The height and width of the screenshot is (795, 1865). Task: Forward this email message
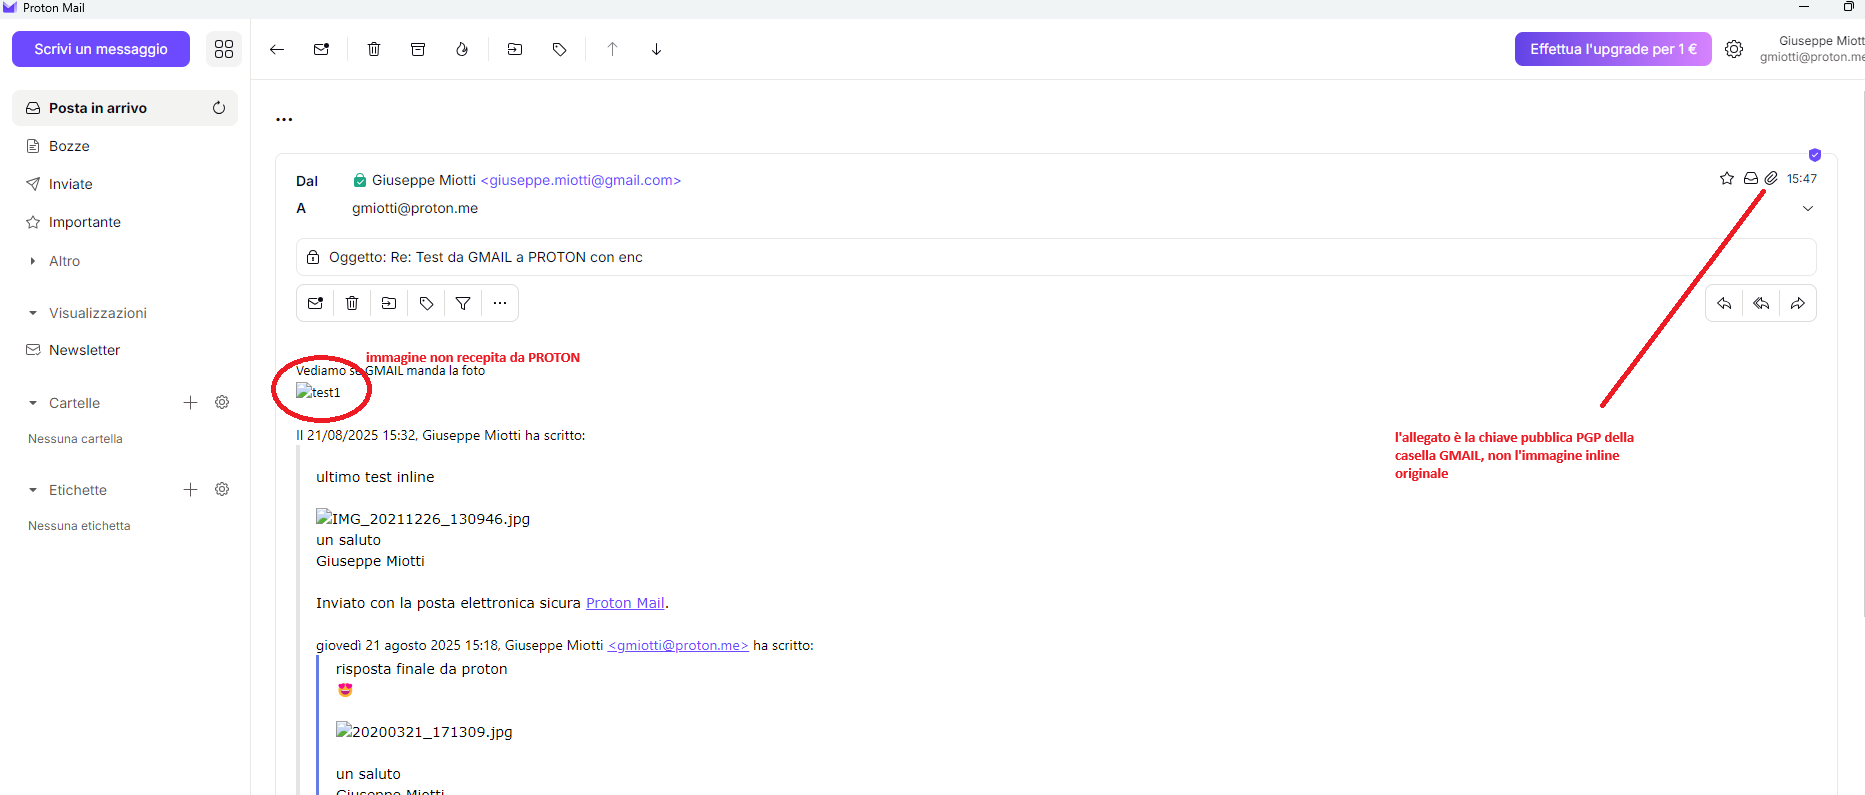click(x=1798, y=304)
